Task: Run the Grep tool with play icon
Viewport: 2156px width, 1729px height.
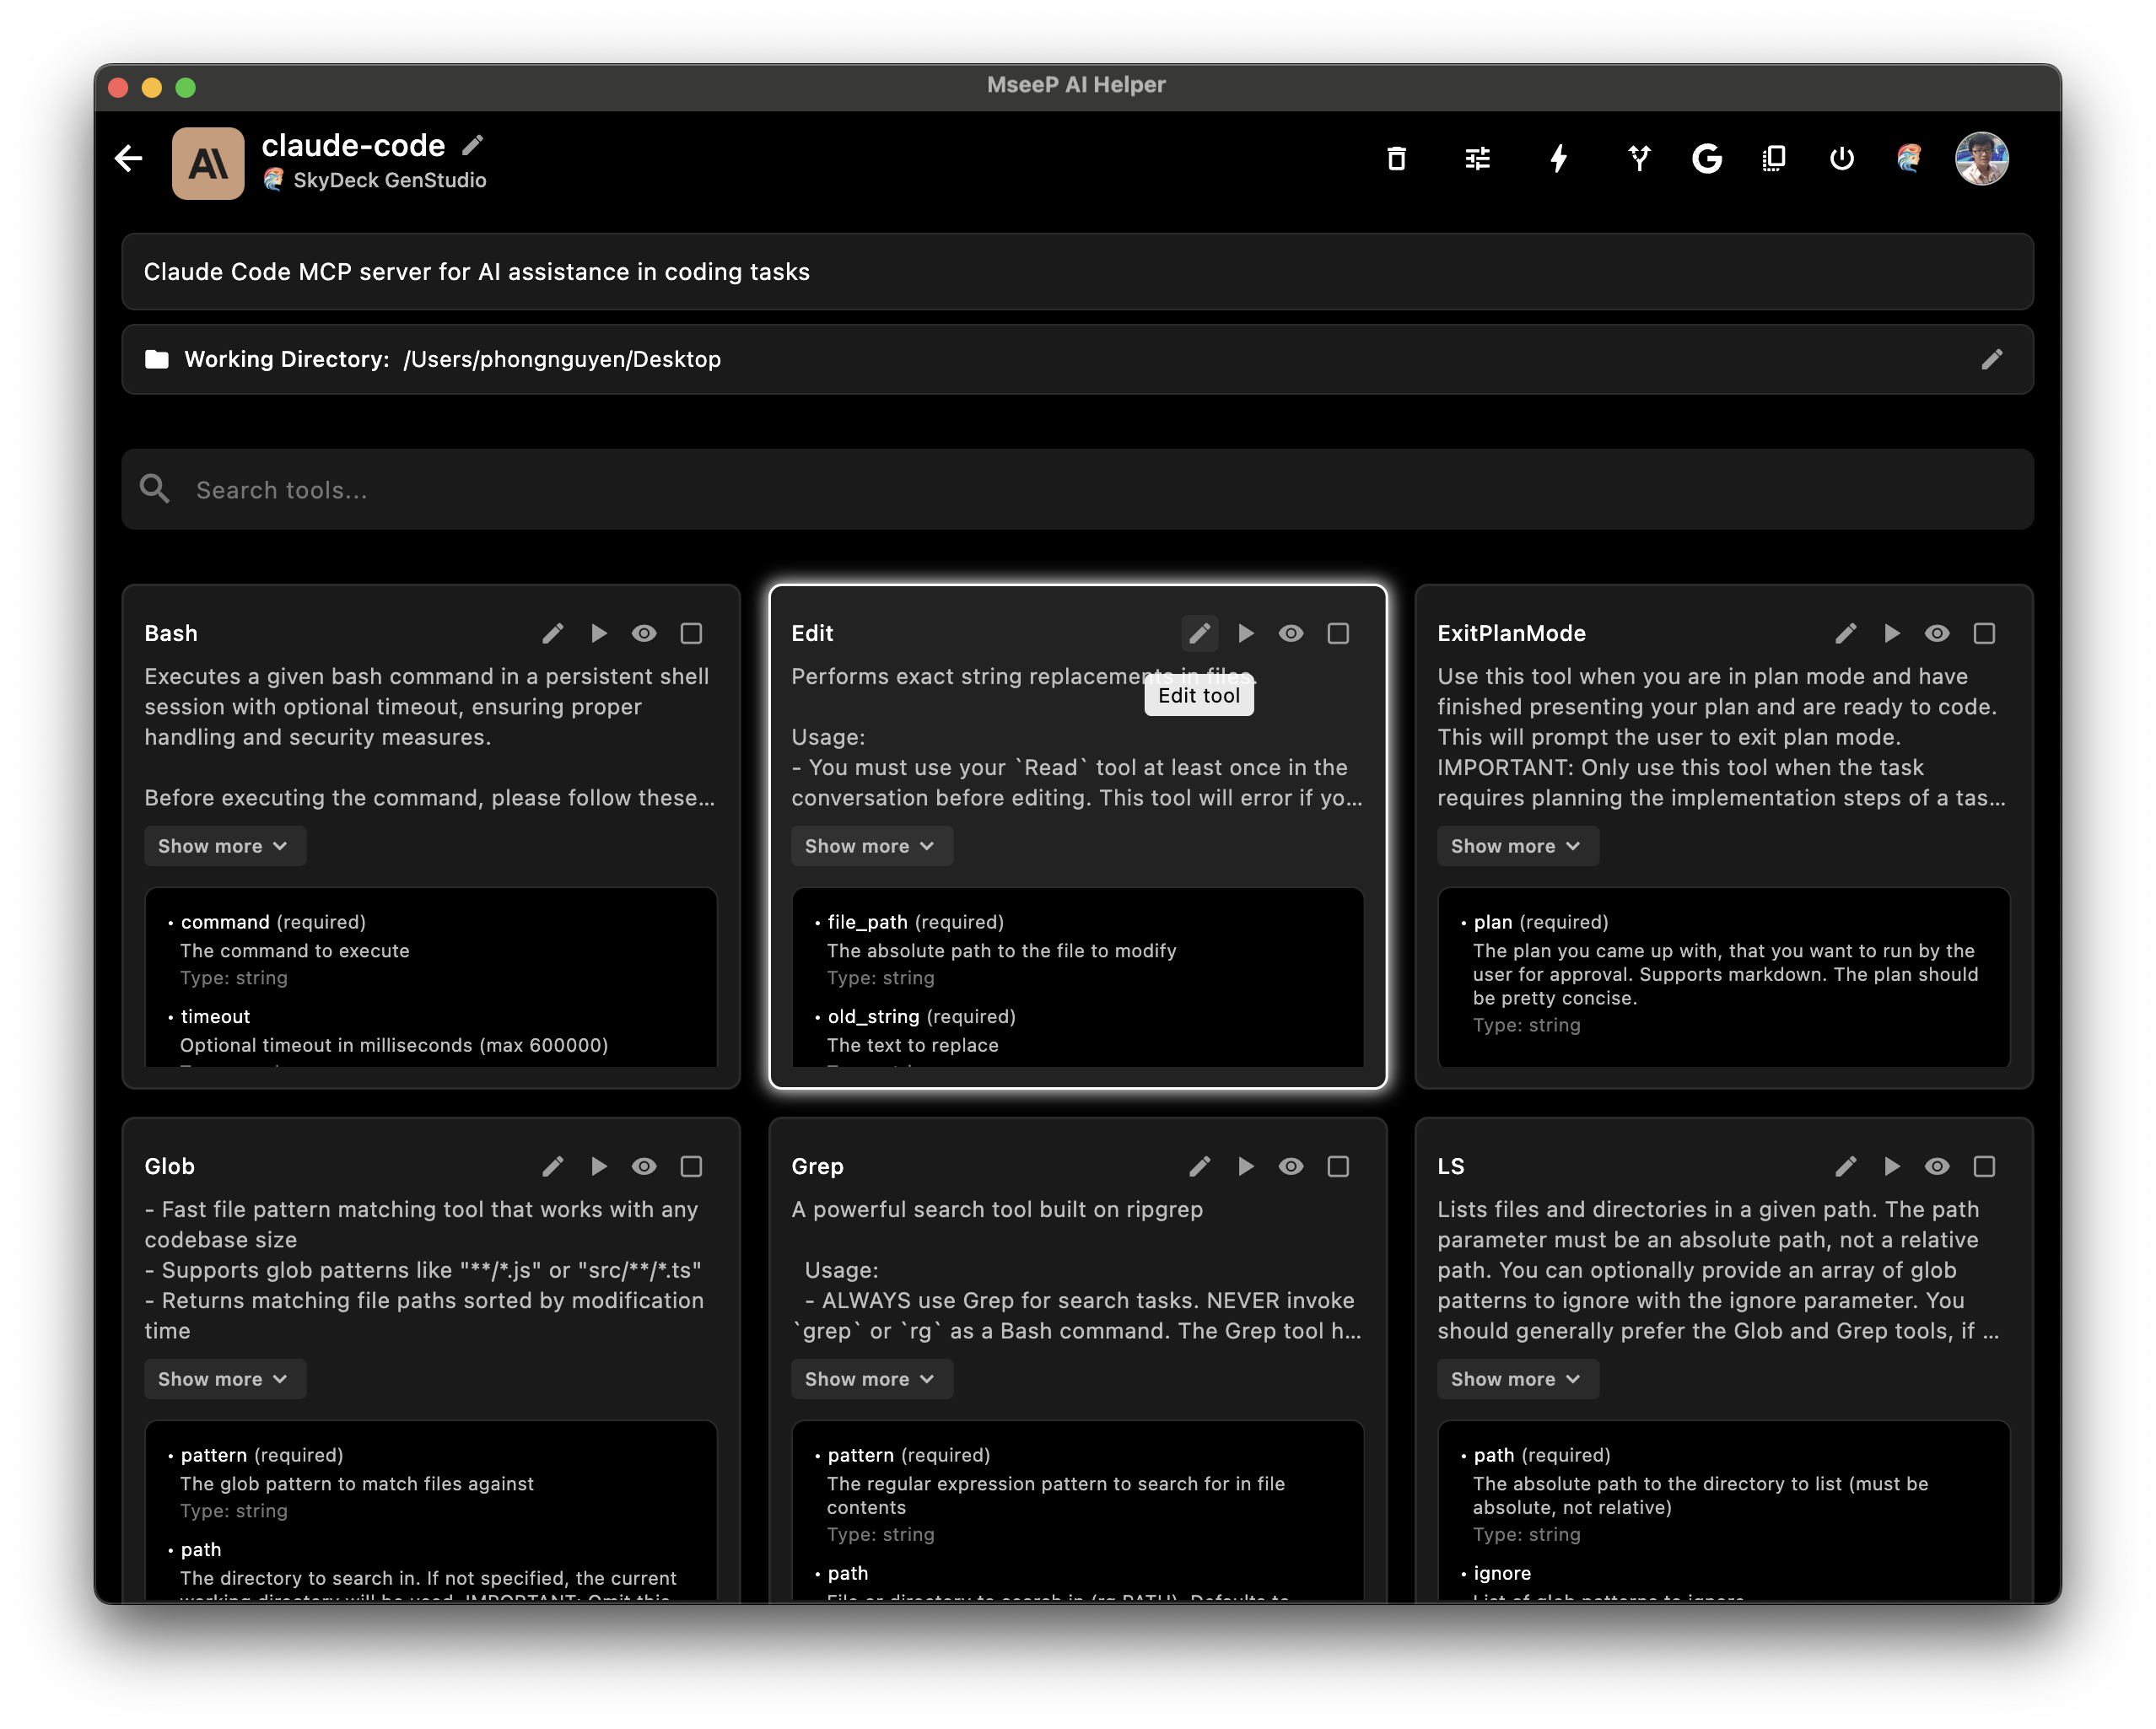Action: point(1245,1166)
